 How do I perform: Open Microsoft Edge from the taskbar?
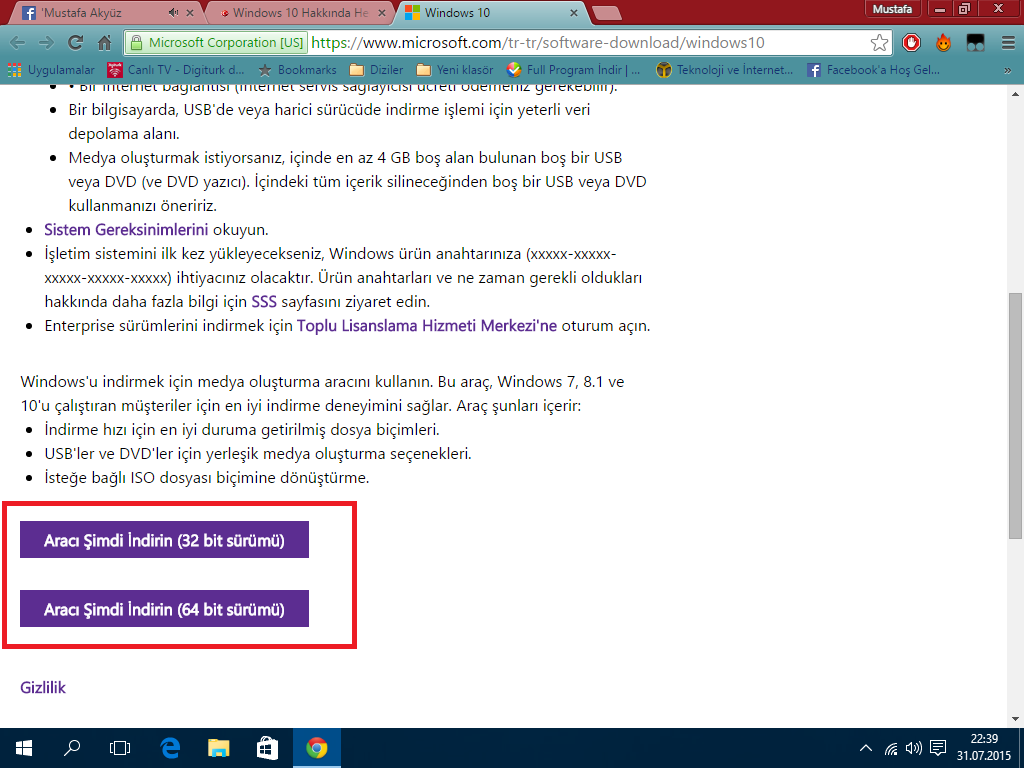coord(170,747)
